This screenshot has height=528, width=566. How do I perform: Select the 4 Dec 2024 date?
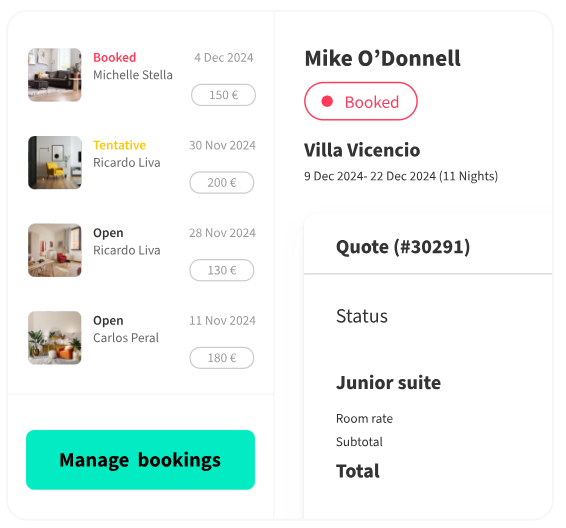click(x=224, y=58)
